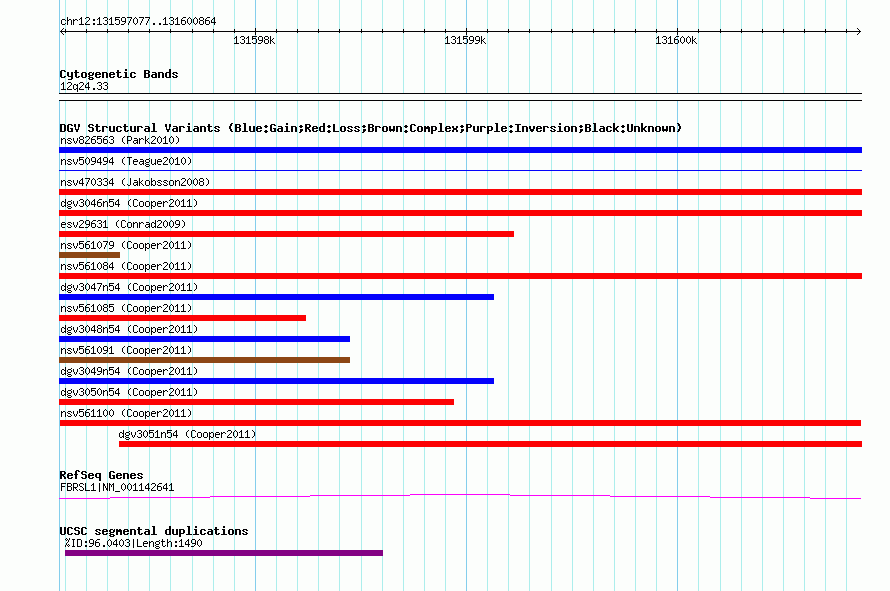Screen dimensions: 890x591
Task: Select the magenta FBRSL1 gene line
Action: [460, 497]
